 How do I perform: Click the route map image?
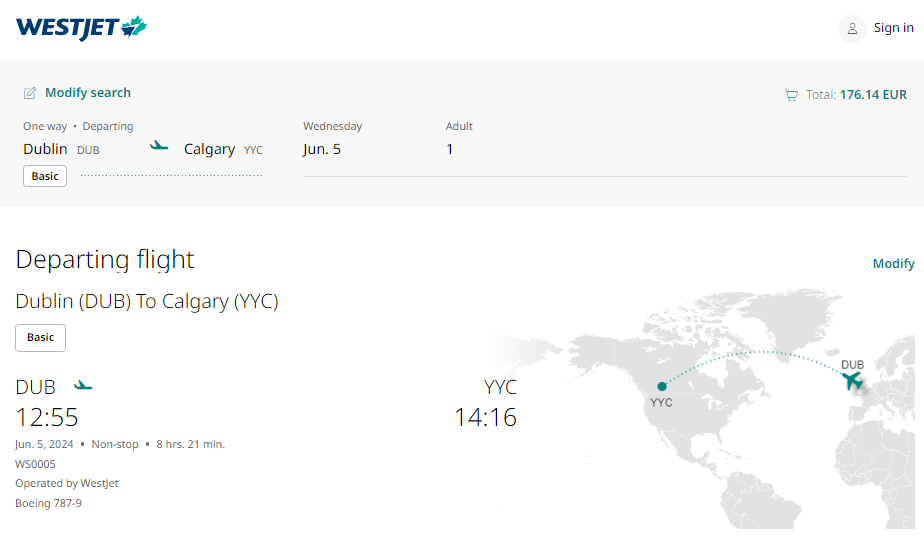coord(704,409)
